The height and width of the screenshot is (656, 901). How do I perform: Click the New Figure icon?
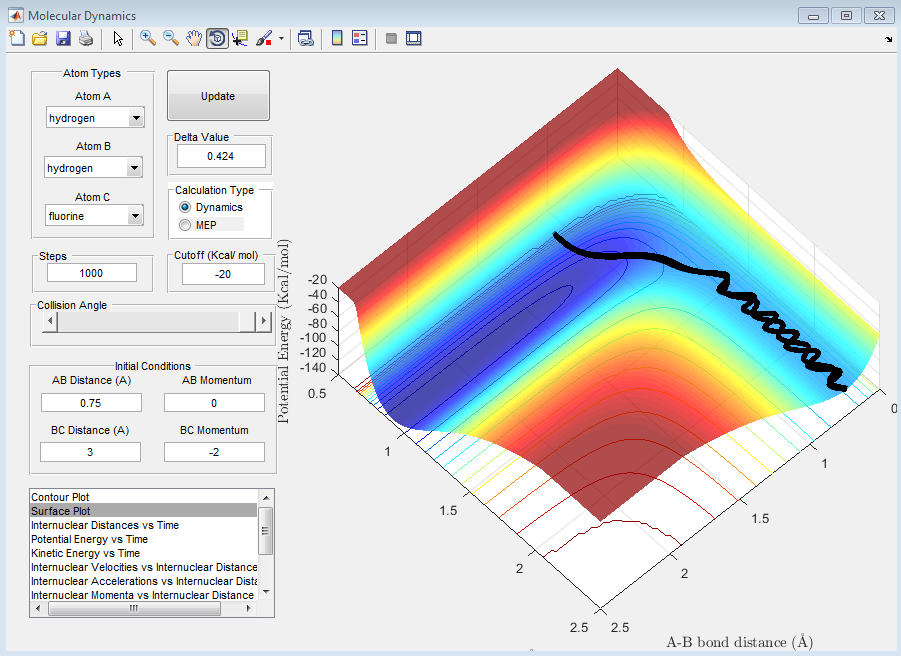pos(17,38)
